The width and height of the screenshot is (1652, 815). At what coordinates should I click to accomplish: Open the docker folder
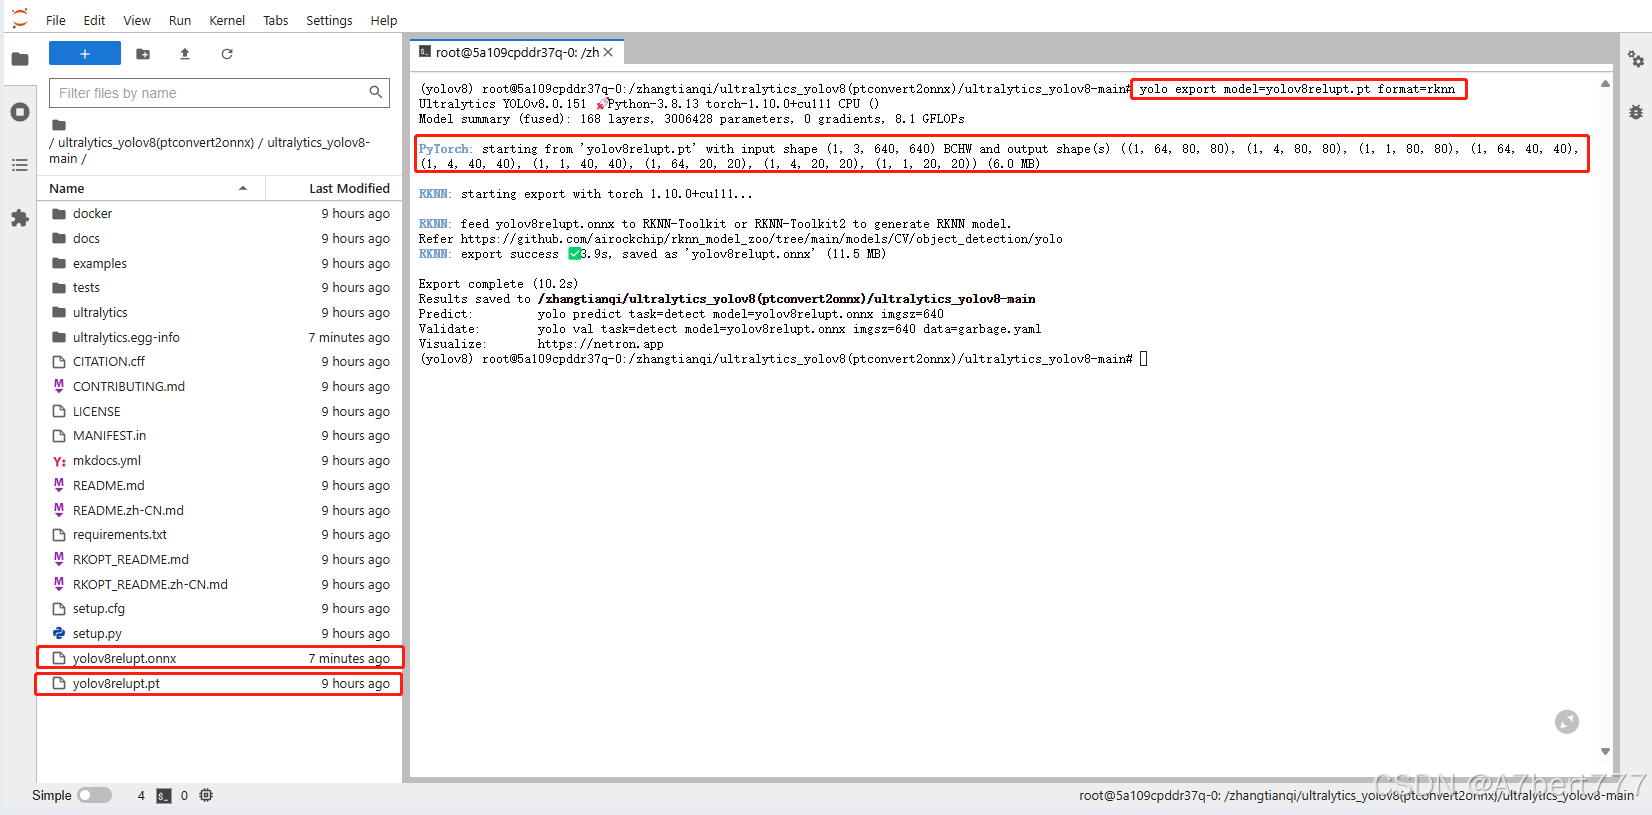pos(220,214)
